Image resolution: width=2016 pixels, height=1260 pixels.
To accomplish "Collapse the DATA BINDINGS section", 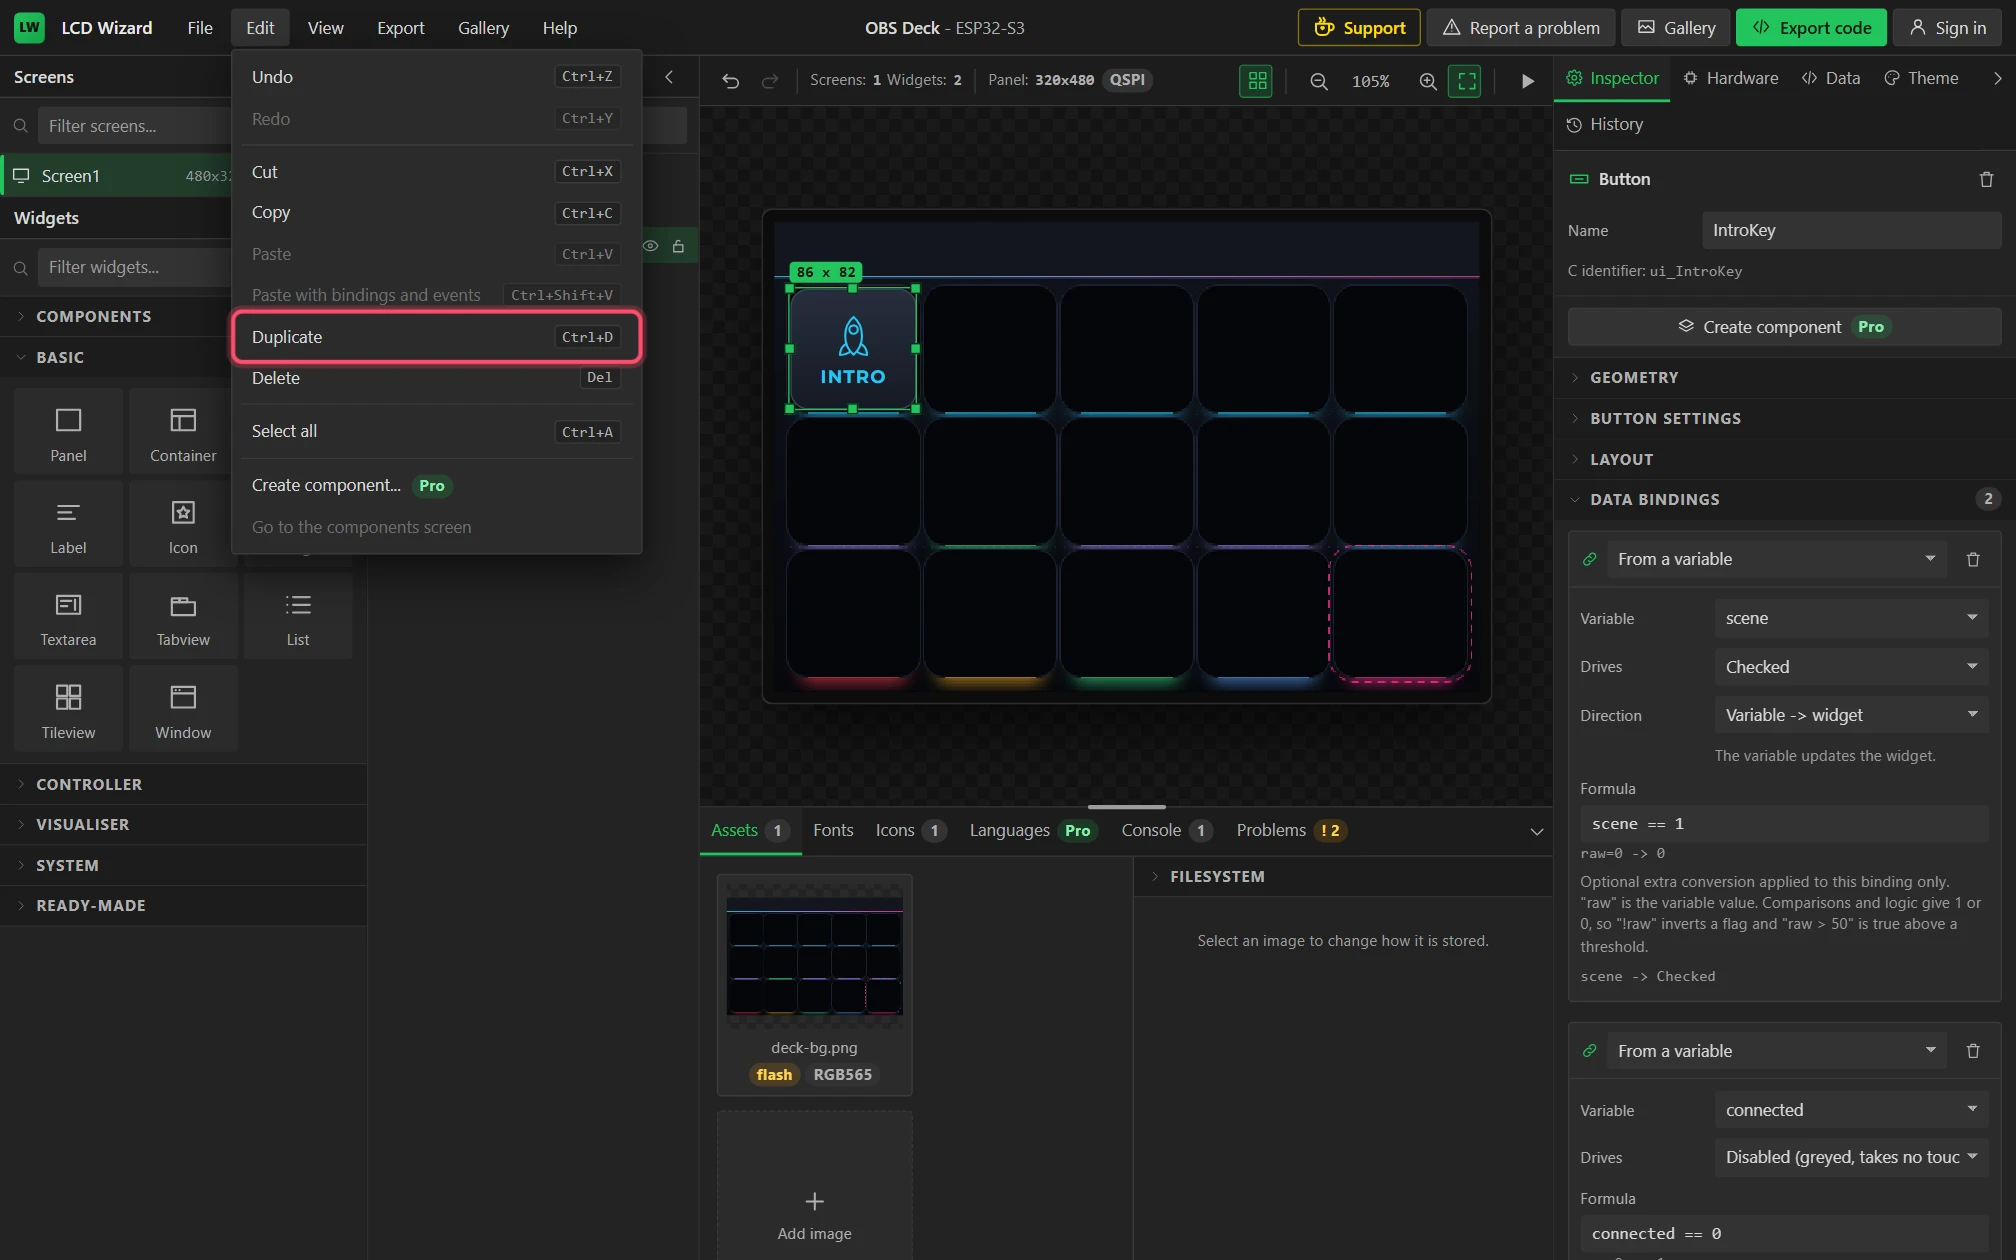I will [1784, 499].
